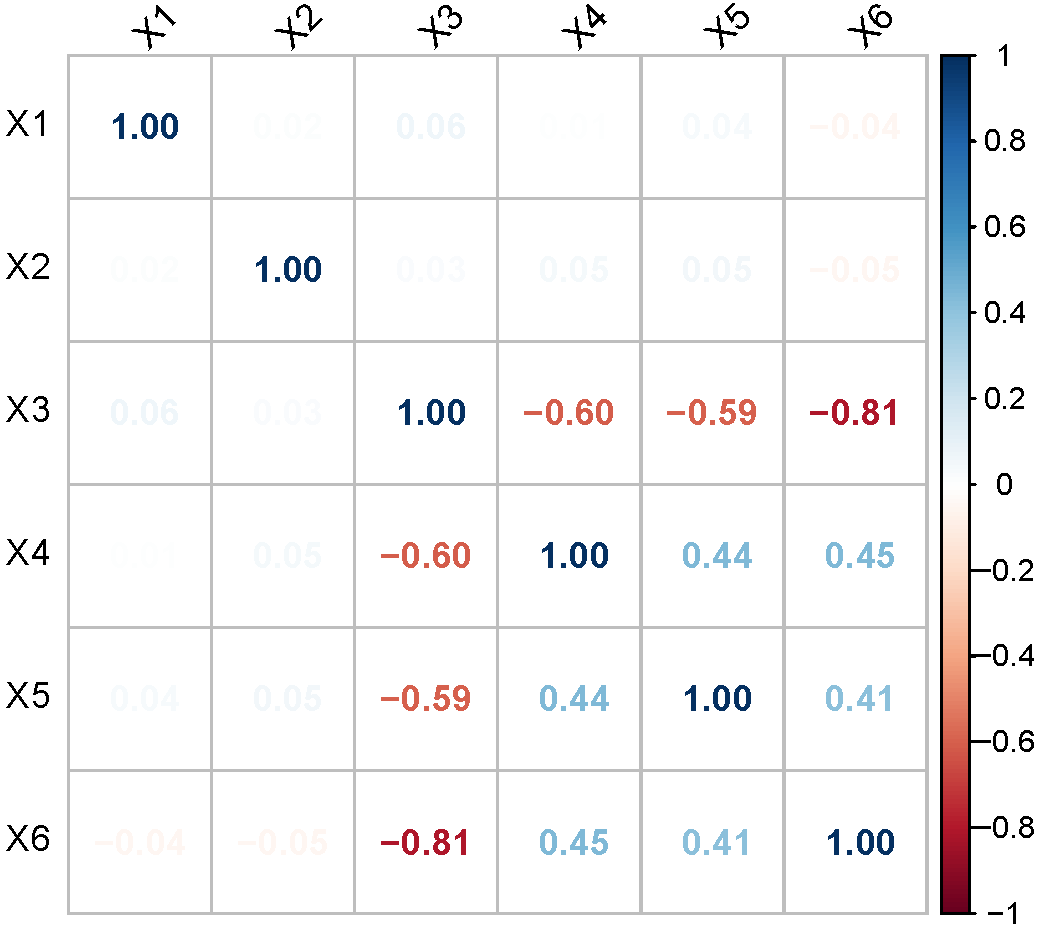Select the X6 row, X3 column cell showing −0.81

426,842
